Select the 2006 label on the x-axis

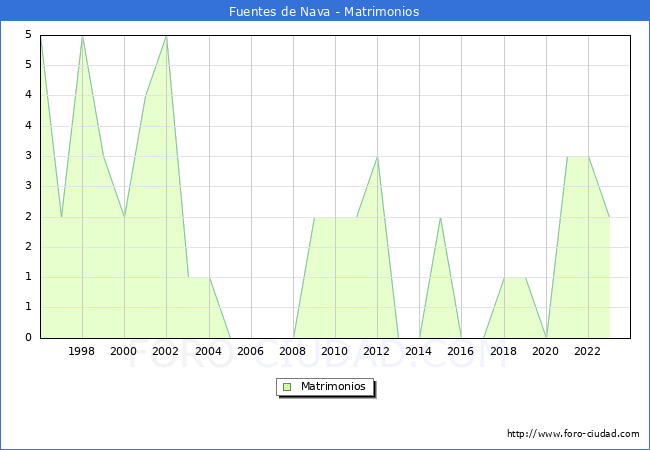250,351
